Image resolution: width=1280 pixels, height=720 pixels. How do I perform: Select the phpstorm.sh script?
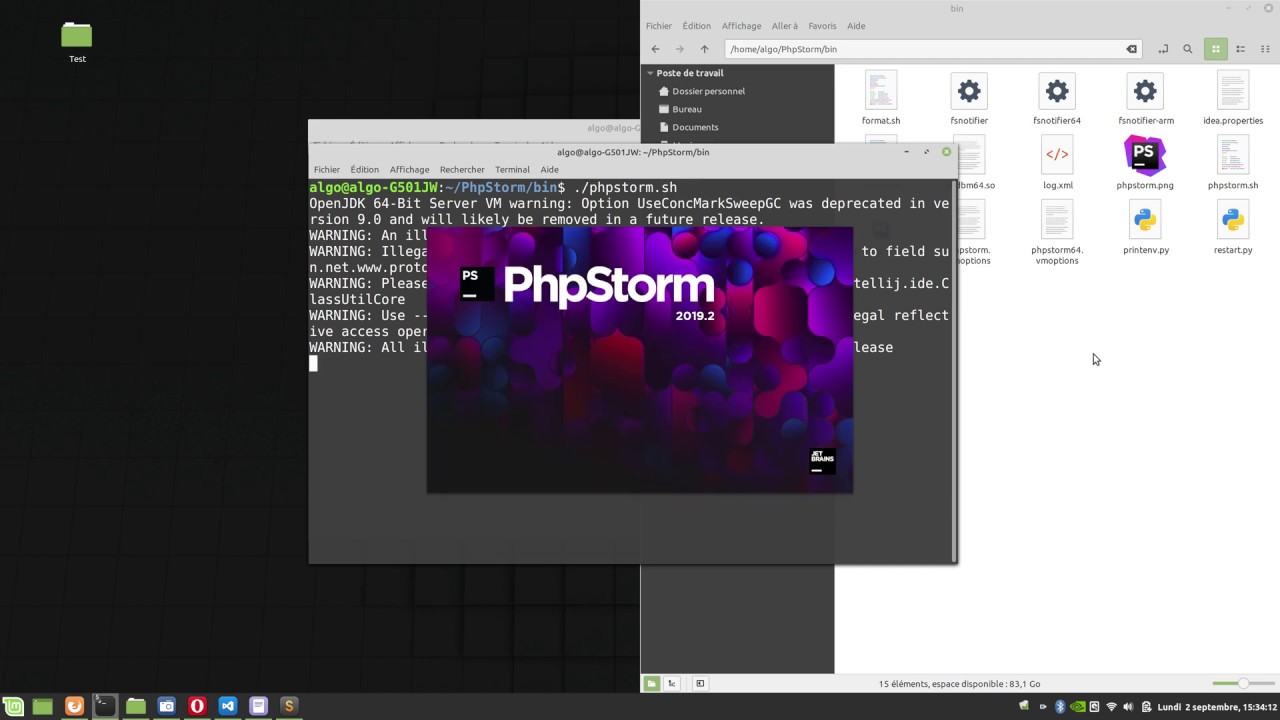click(1233, 164)
